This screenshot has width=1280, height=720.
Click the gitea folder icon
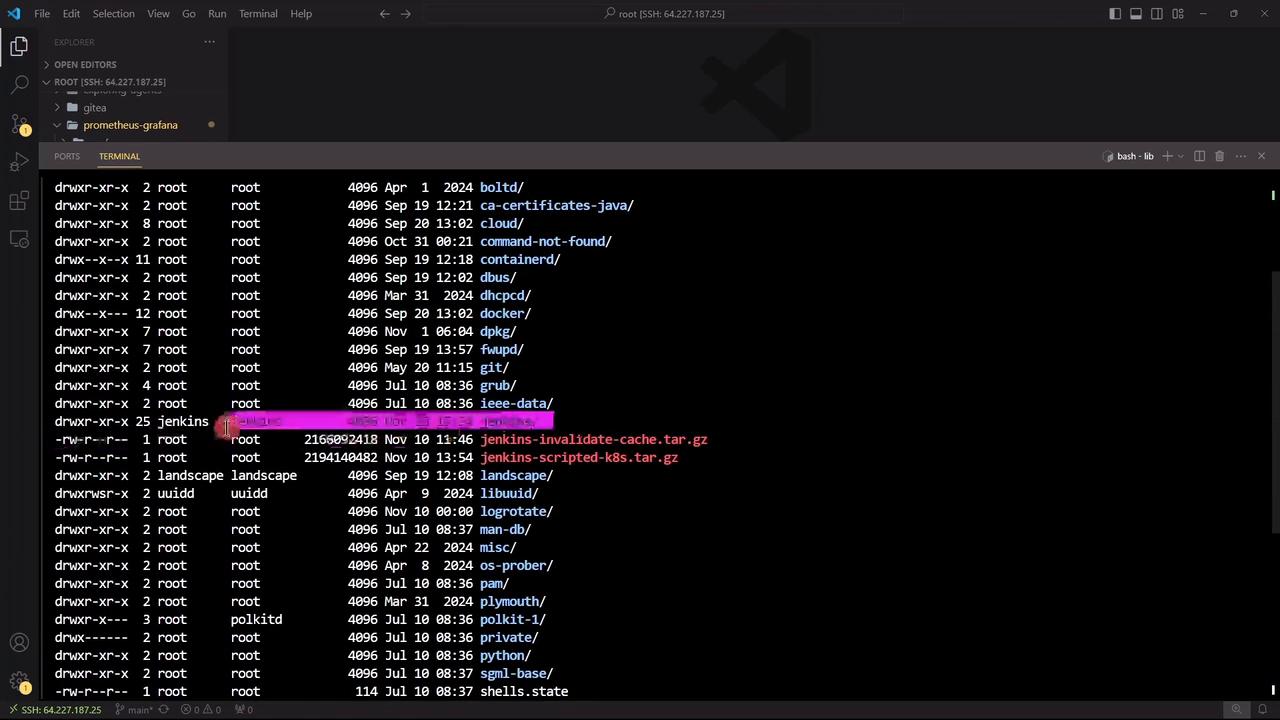(72, 107)
